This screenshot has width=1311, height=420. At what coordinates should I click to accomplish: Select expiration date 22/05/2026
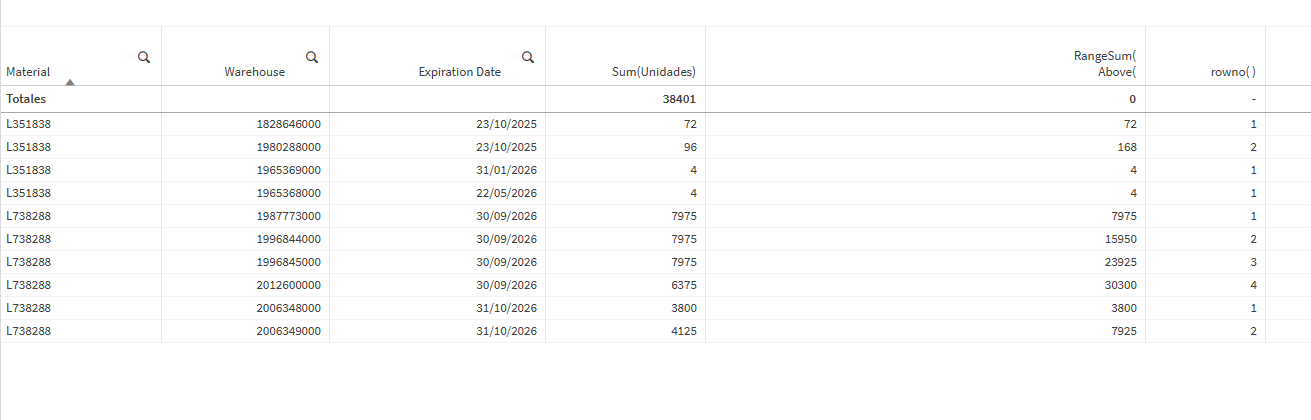coord(506,193)
